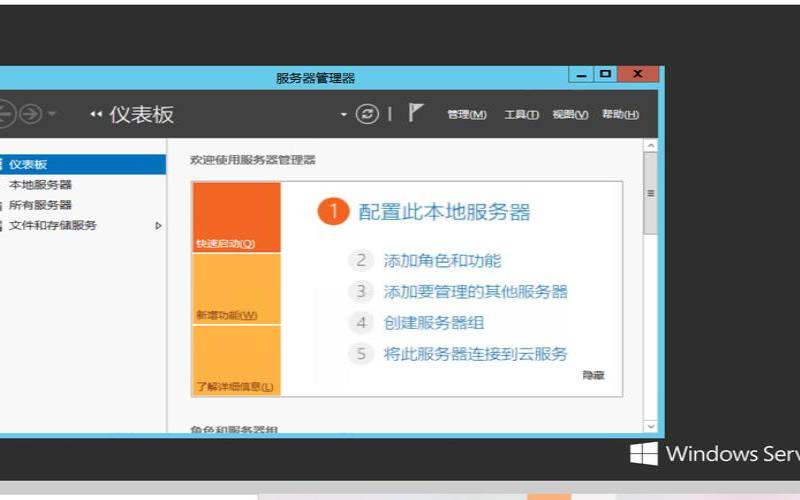Click 隐藏 to hide the welcome tile
The height and width of the screenshot is (500, 800).
[x=593, y=376]
